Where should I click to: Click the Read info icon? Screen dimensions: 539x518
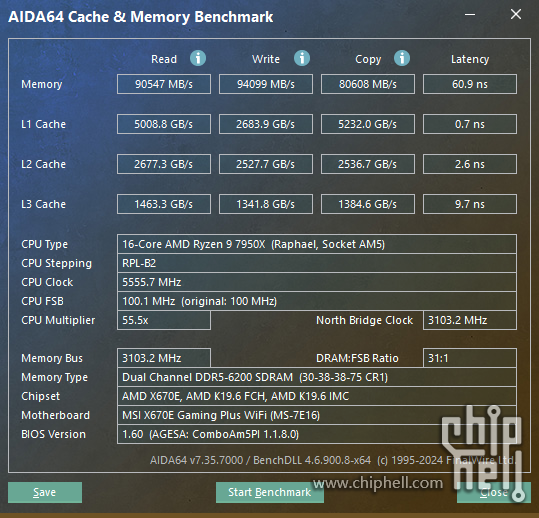point(198,58)
